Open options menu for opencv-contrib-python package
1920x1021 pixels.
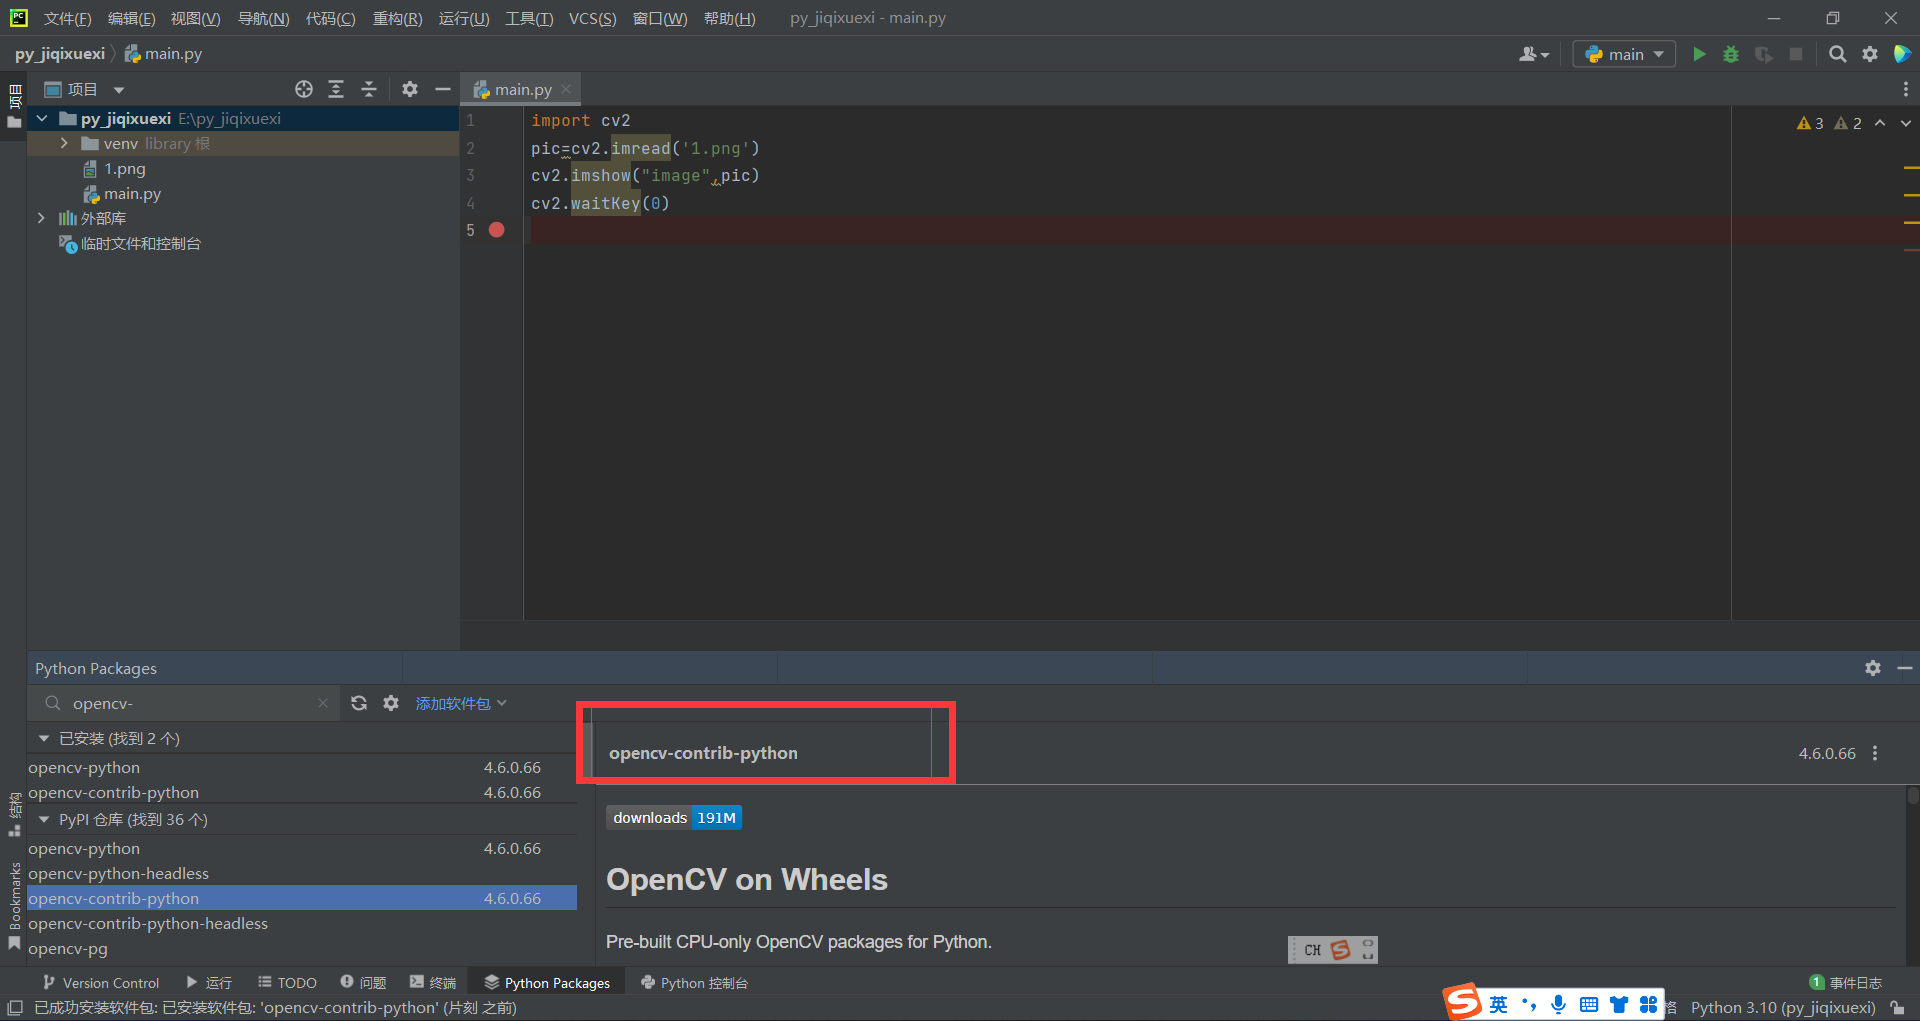1877,753
